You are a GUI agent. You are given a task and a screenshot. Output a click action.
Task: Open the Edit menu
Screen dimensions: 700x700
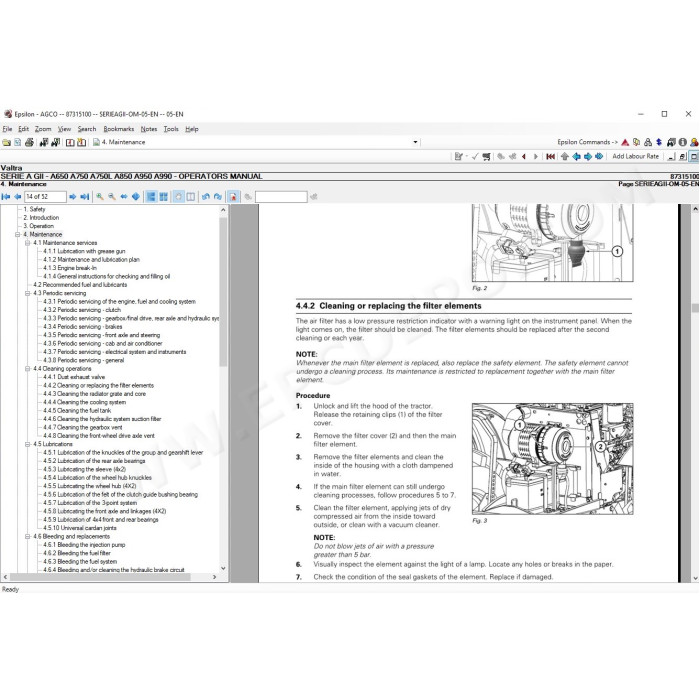pyautogui.click(x=23, y=129)
